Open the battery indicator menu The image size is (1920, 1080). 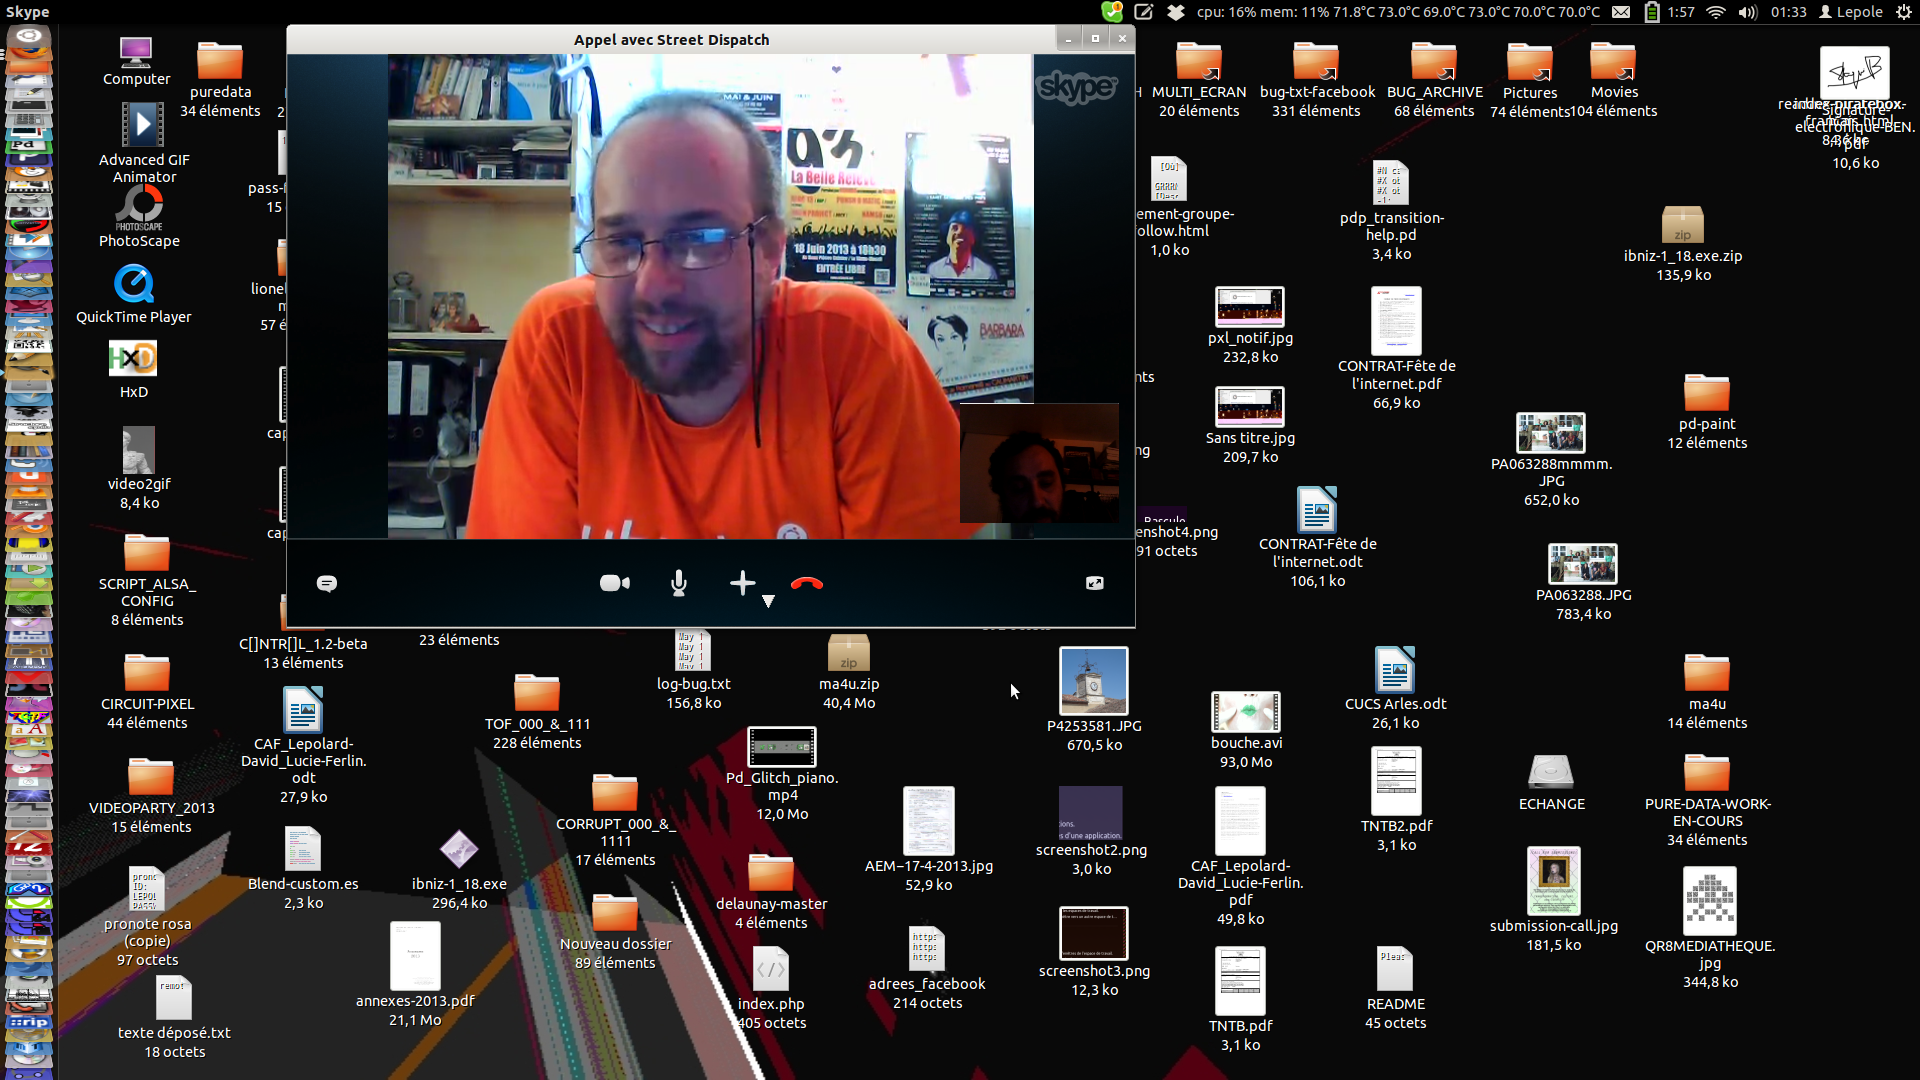[x=1652, y=12]
